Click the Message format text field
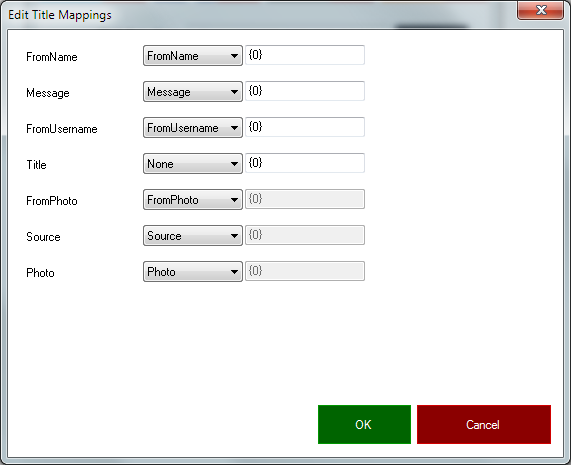Image resolution: width=571 pixels, height=465 pixels. pos(305,91)
